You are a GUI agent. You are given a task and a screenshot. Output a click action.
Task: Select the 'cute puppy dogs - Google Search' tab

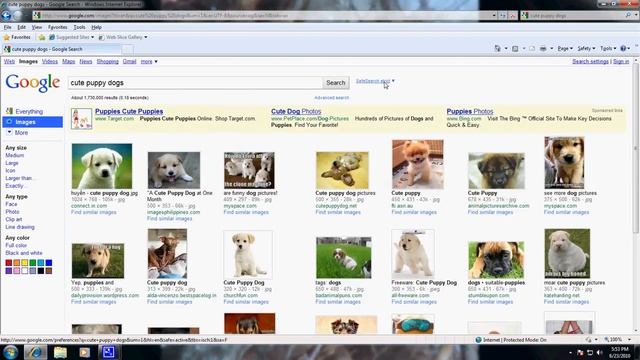coord(62,49)
